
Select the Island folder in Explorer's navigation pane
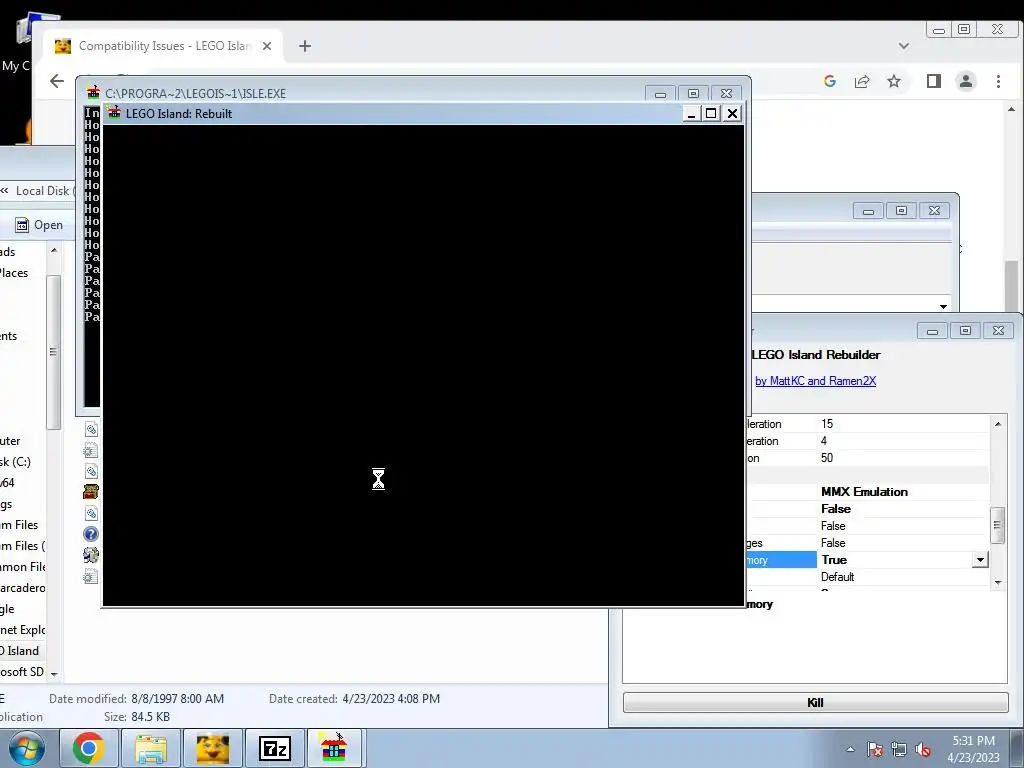pos(20,650)
